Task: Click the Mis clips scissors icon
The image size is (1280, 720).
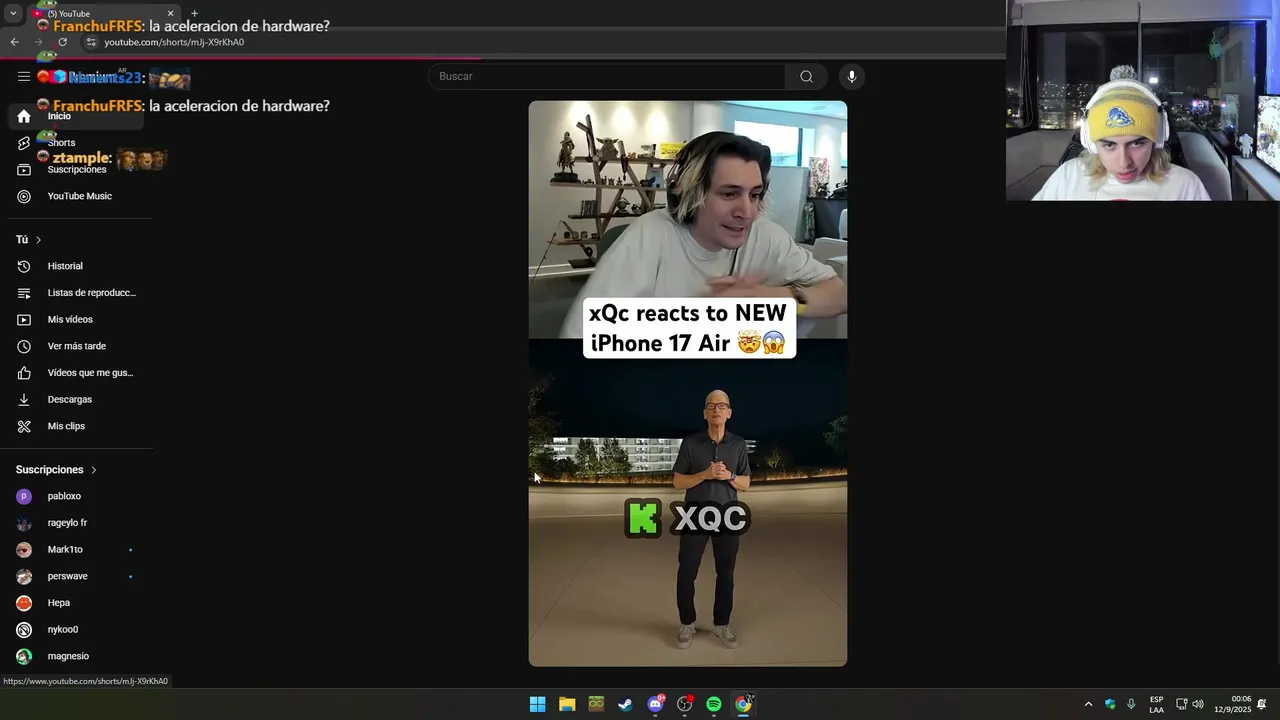Action: tap(24, 426)
